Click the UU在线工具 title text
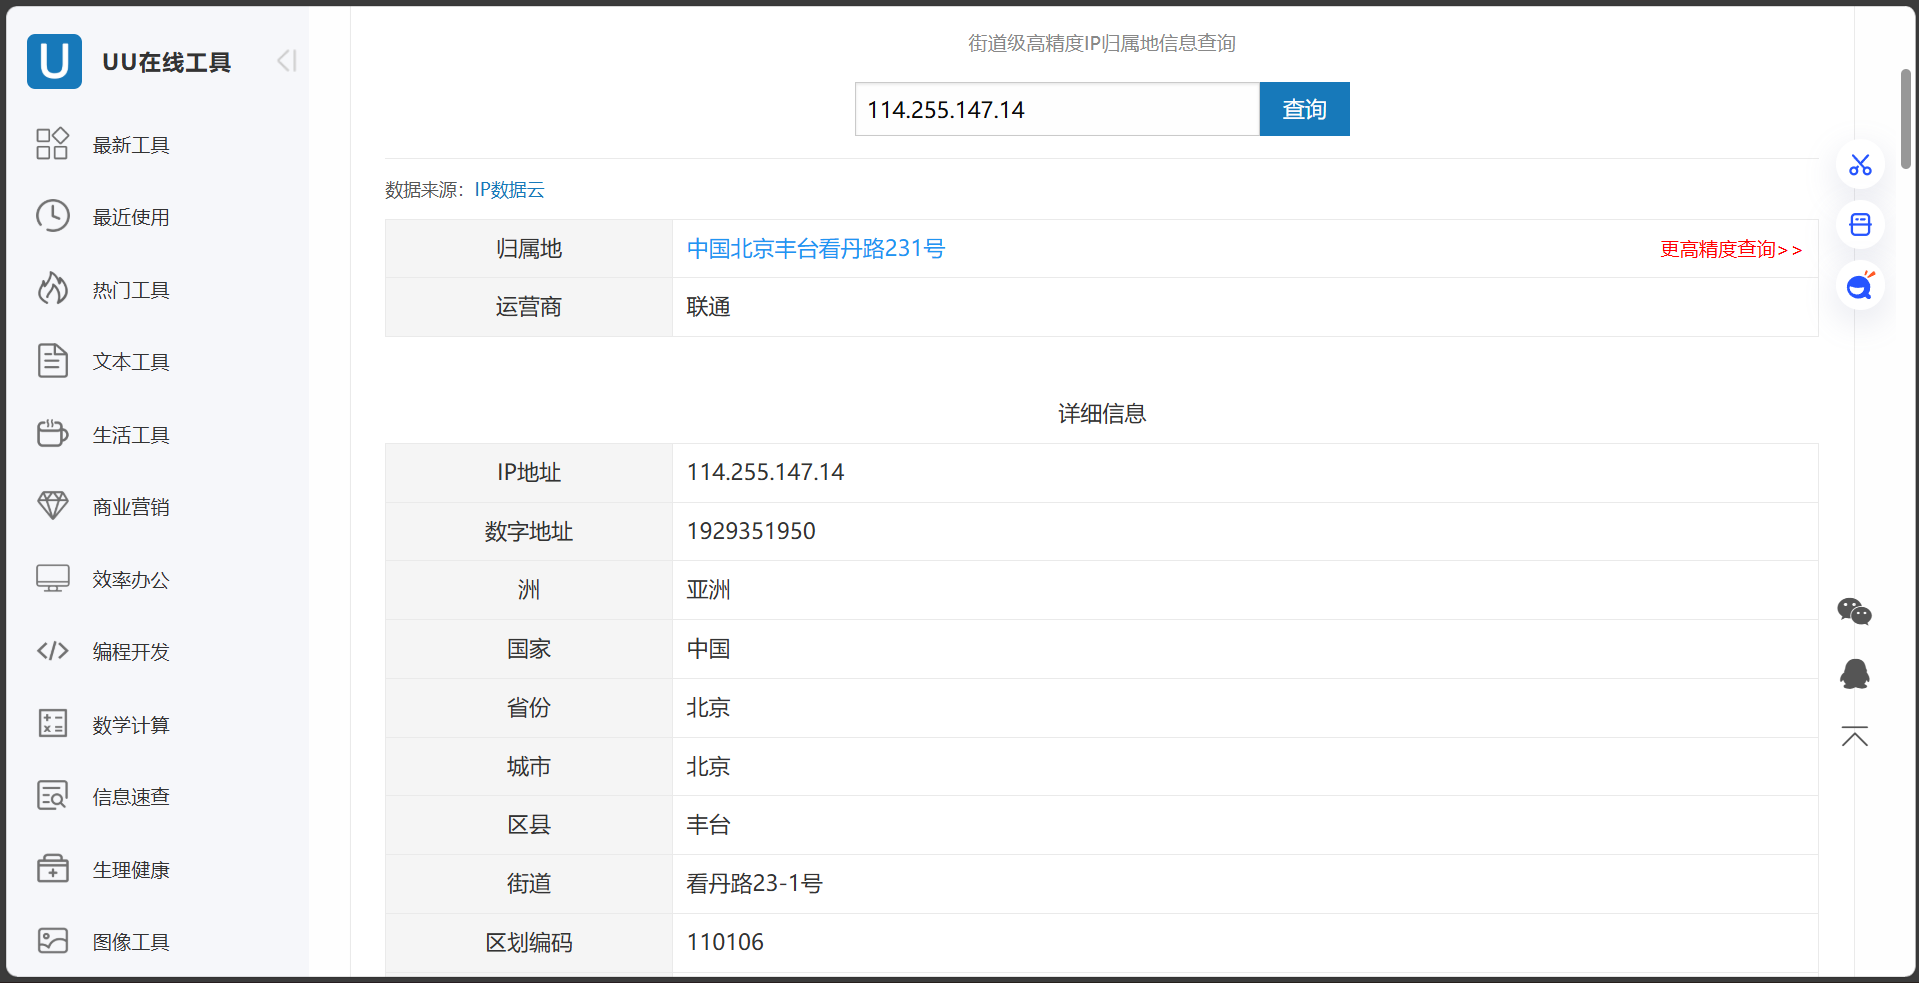The image size is (1919, 983). coord(167,62)
